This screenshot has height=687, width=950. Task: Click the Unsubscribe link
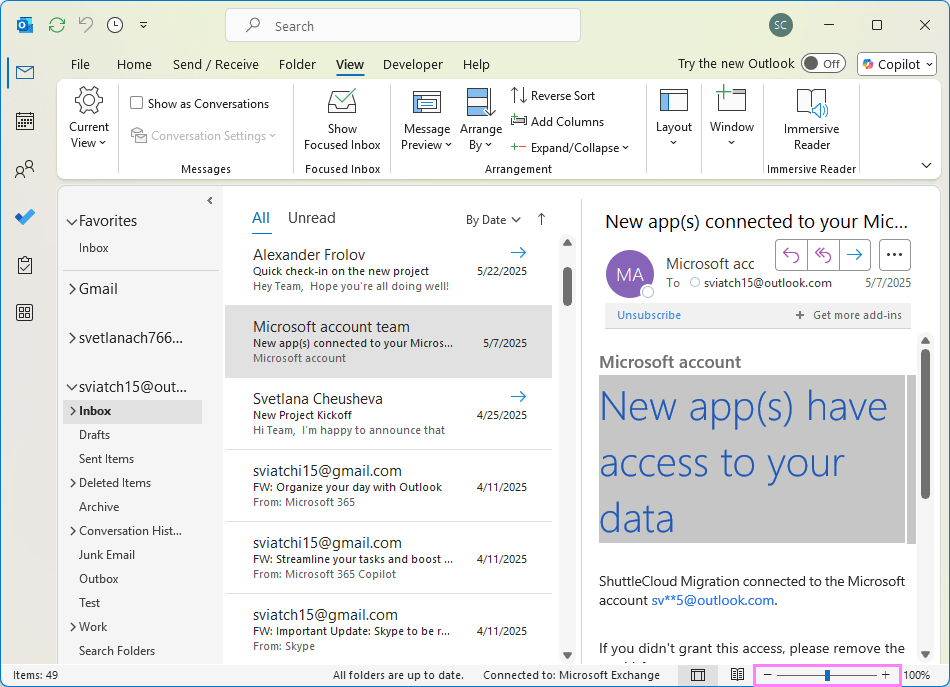[649, 315]
